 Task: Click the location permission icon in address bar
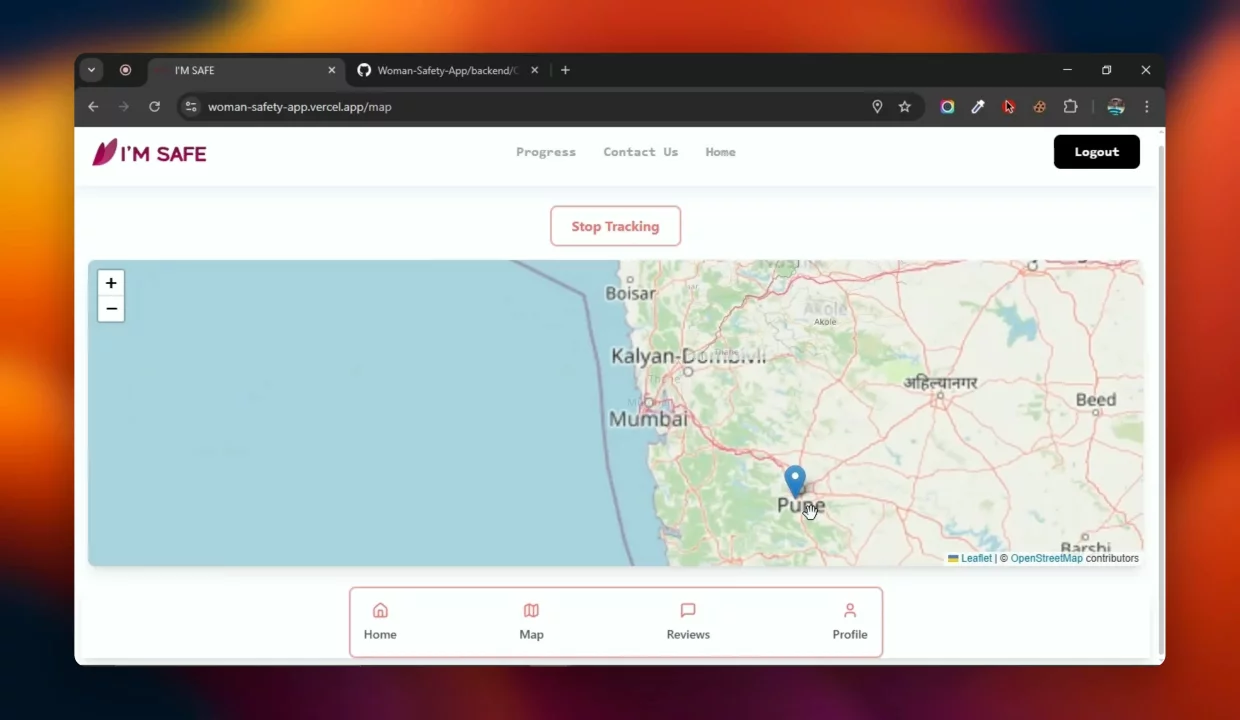877,107
